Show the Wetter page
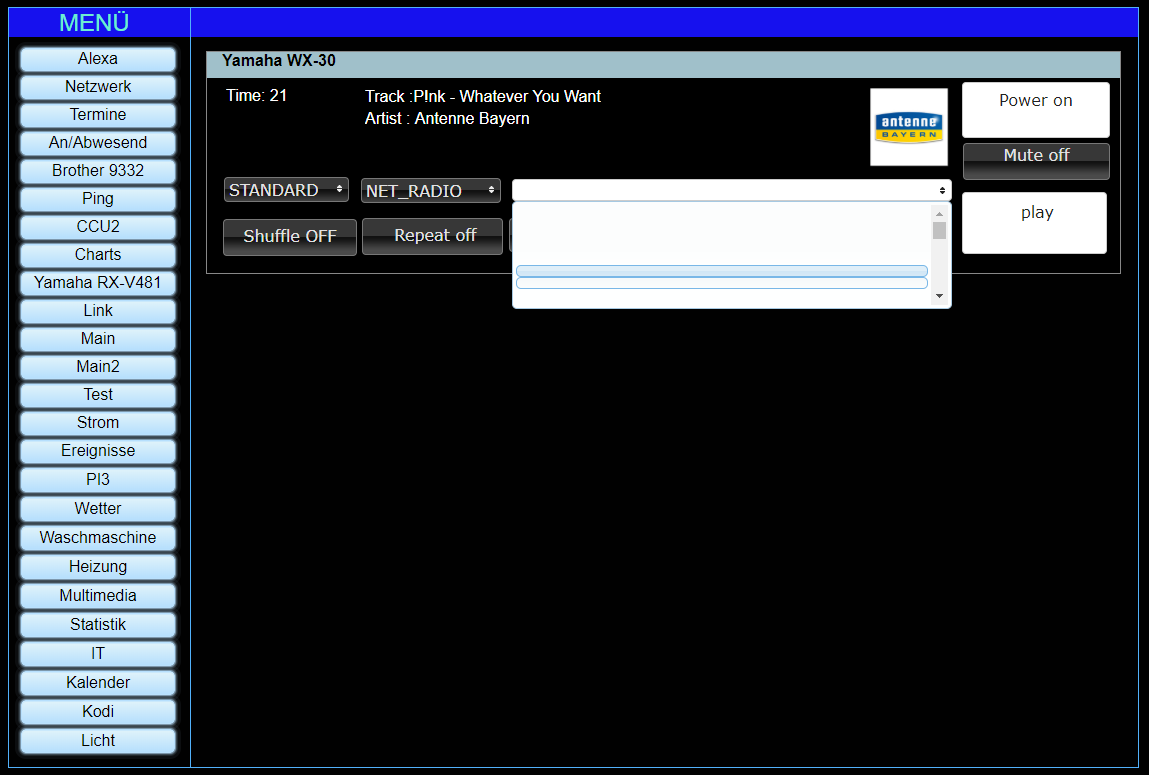This screenshot has height=775, width=1149. [97, 508]
